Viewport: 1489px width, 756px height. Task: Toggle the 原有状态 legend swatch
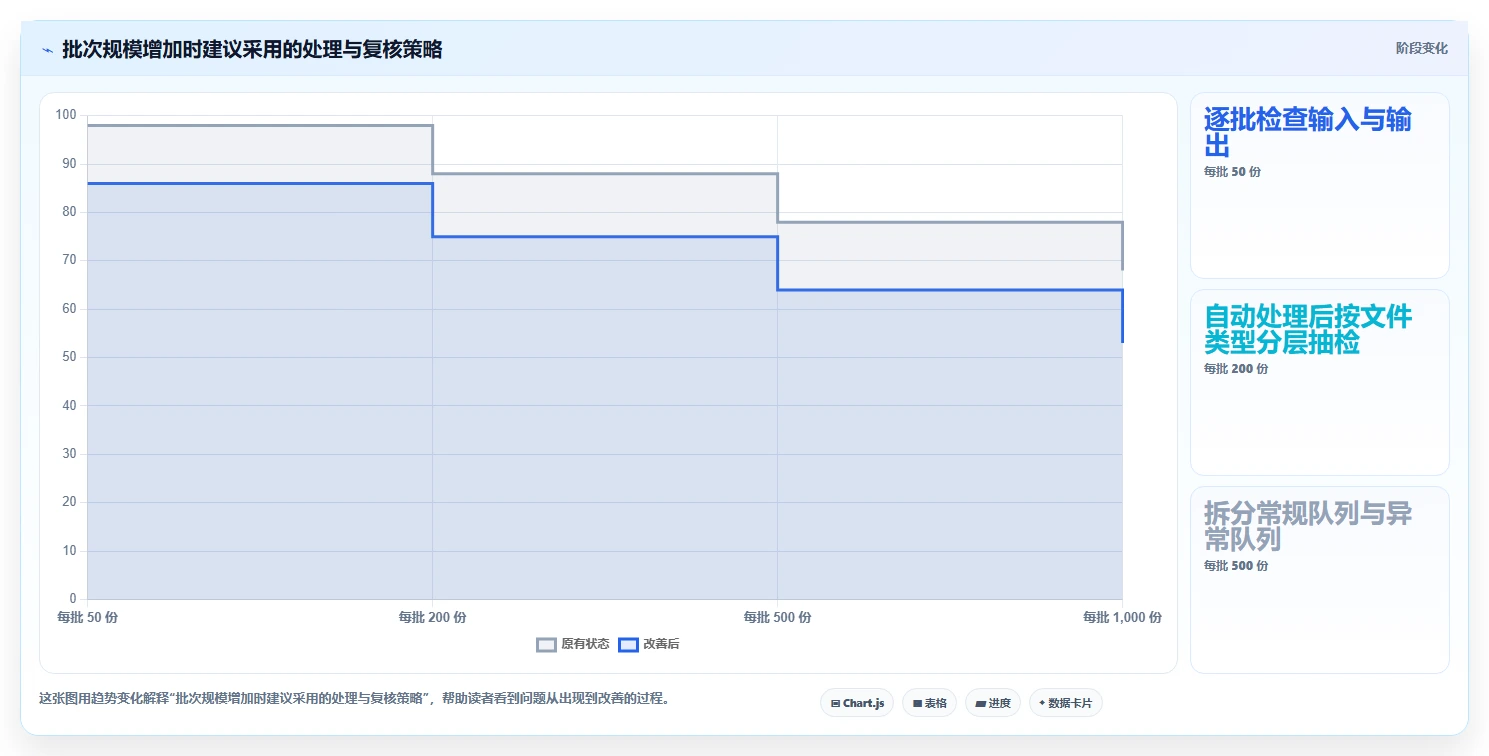(x=546, y=645)
